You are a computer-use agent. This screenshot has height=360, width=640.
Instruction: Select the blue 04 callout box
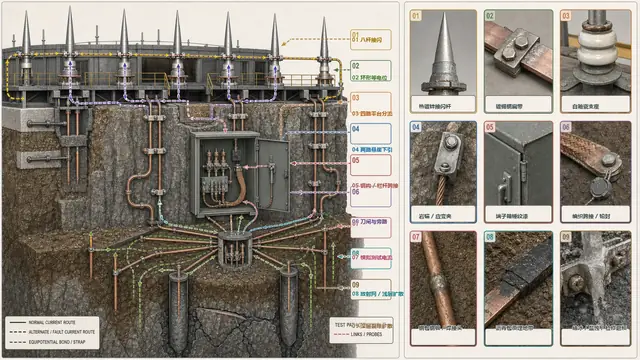pyautogui.click(x=371, y=134)
